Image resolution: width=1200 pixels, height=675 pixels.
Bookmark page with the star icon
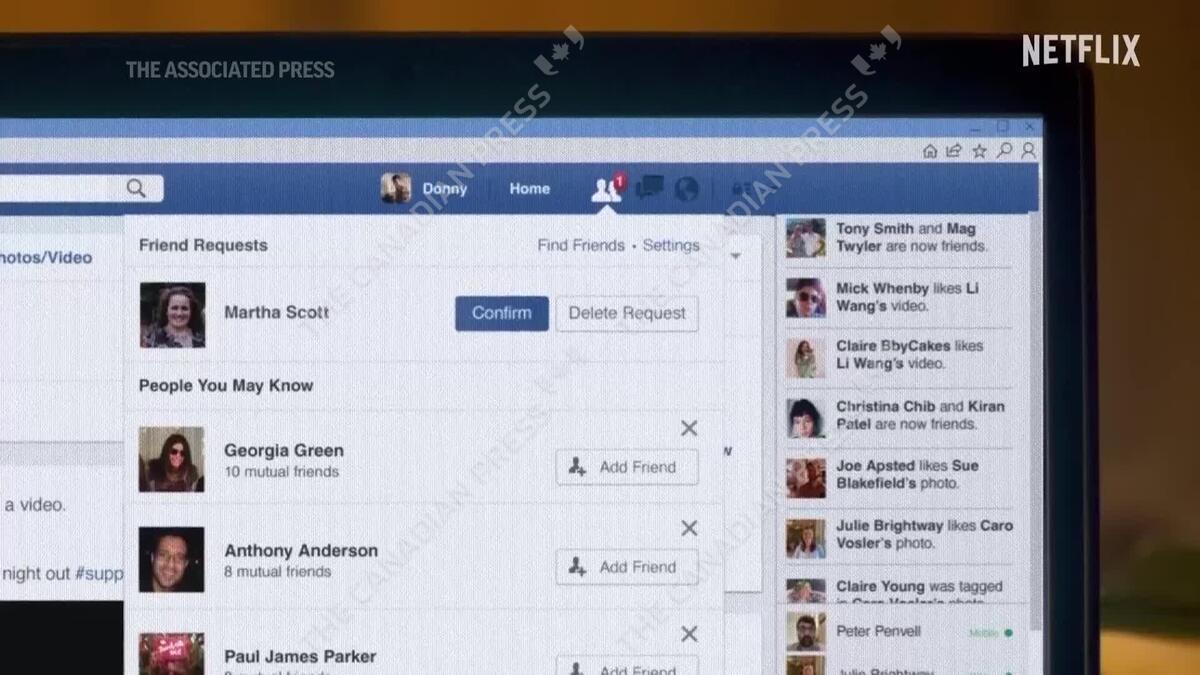pos(979,151)
